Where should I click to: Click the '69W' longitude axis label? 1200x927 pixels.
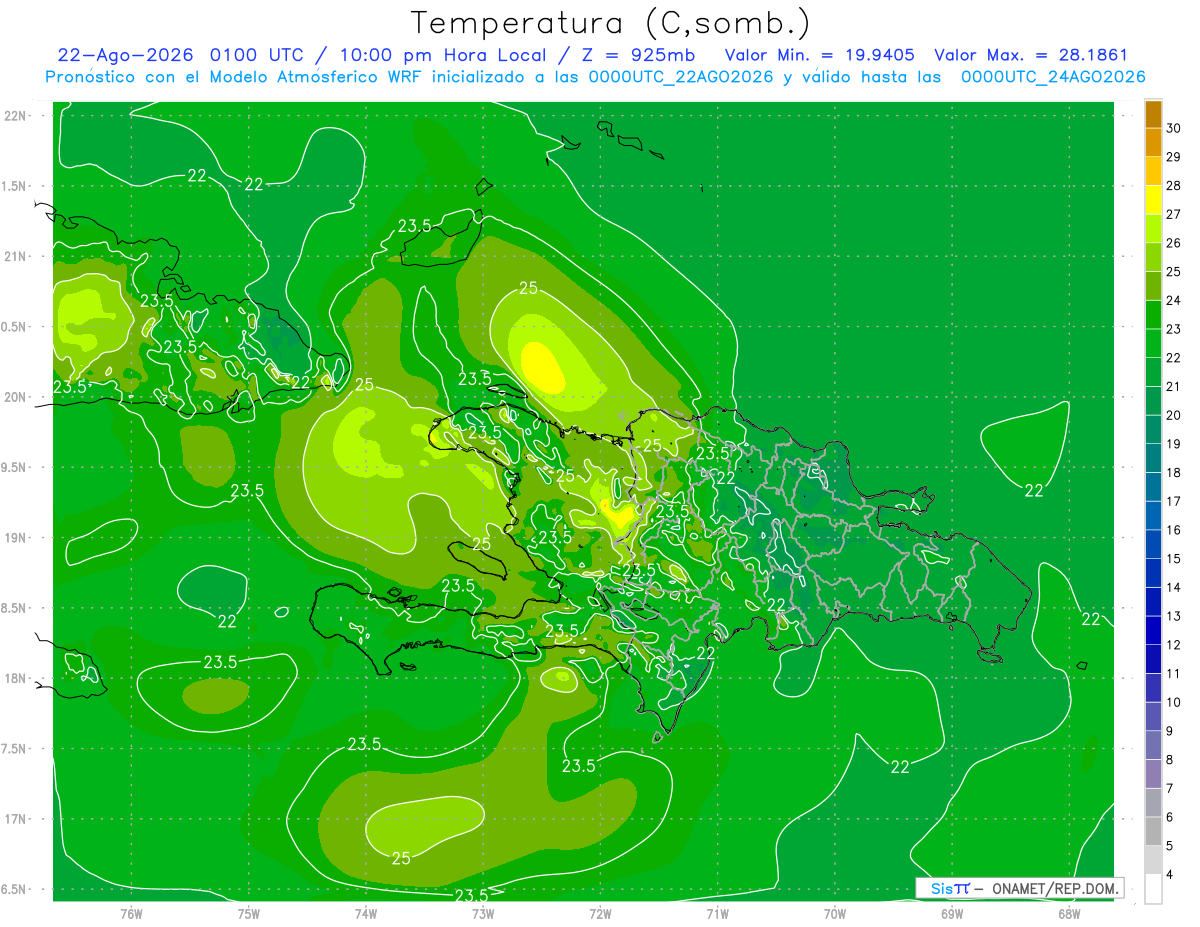(952, 913)
